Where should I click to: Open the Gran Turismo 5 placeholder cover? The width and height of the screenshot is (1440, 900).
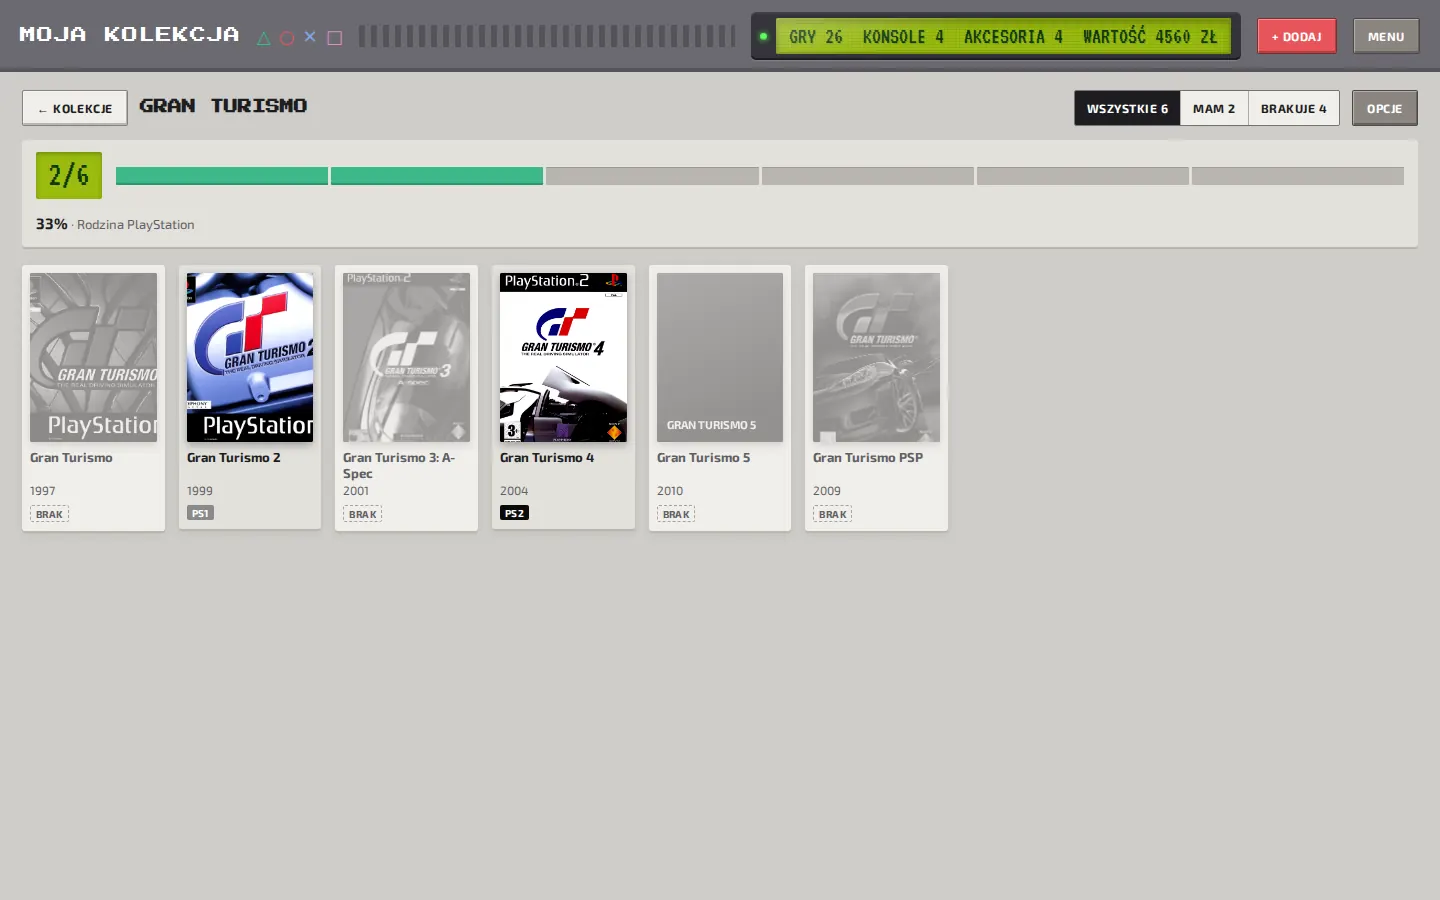click(x=720, y=357)
